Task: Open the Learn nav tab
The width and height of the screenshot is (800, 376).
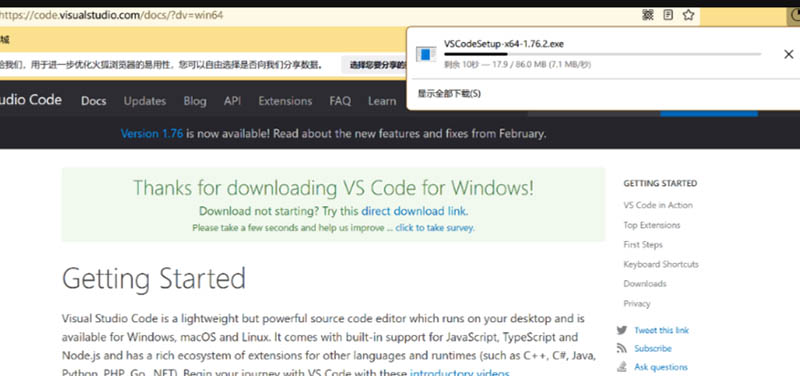Action: (x=382, y=101)
